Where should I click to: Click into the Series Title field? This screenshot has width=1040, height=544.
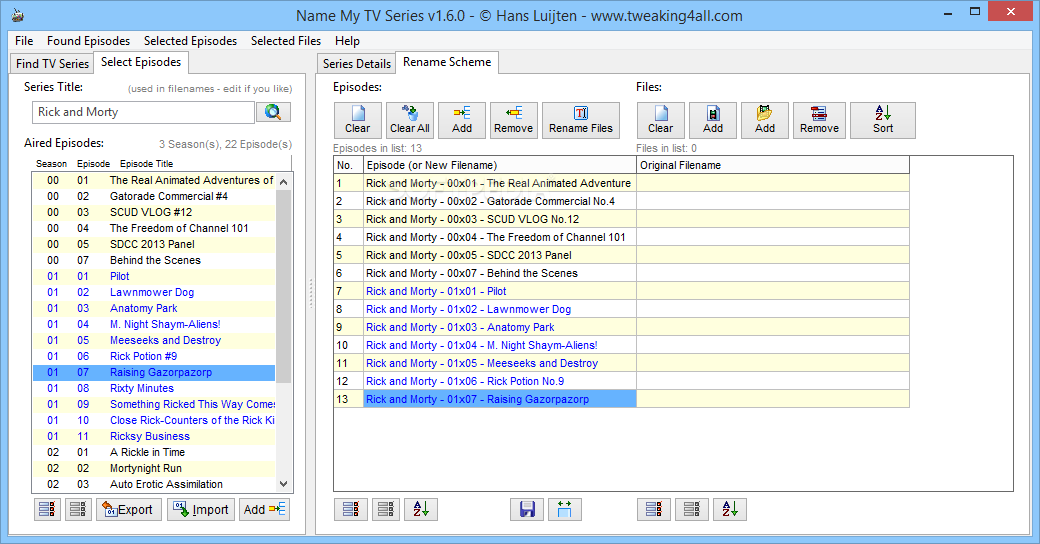[x=143, y=112]
